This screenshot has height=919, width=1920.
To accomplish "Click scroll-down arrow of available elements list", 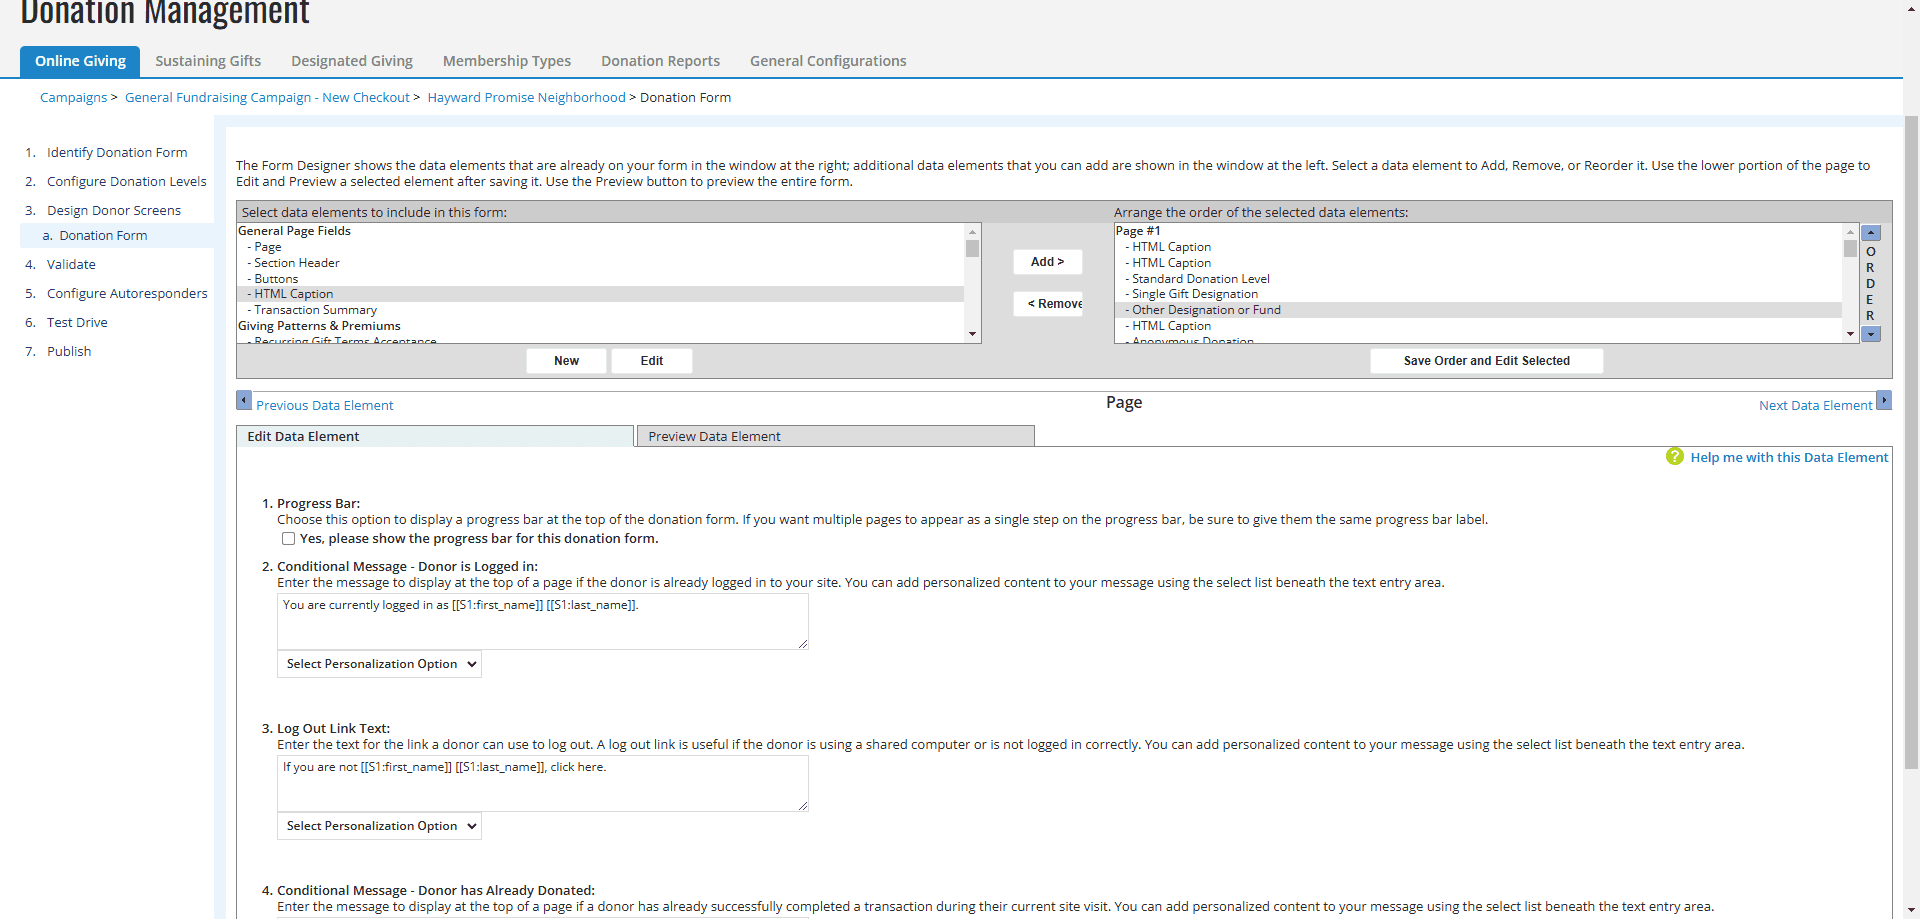I will [x=972, y=335].
